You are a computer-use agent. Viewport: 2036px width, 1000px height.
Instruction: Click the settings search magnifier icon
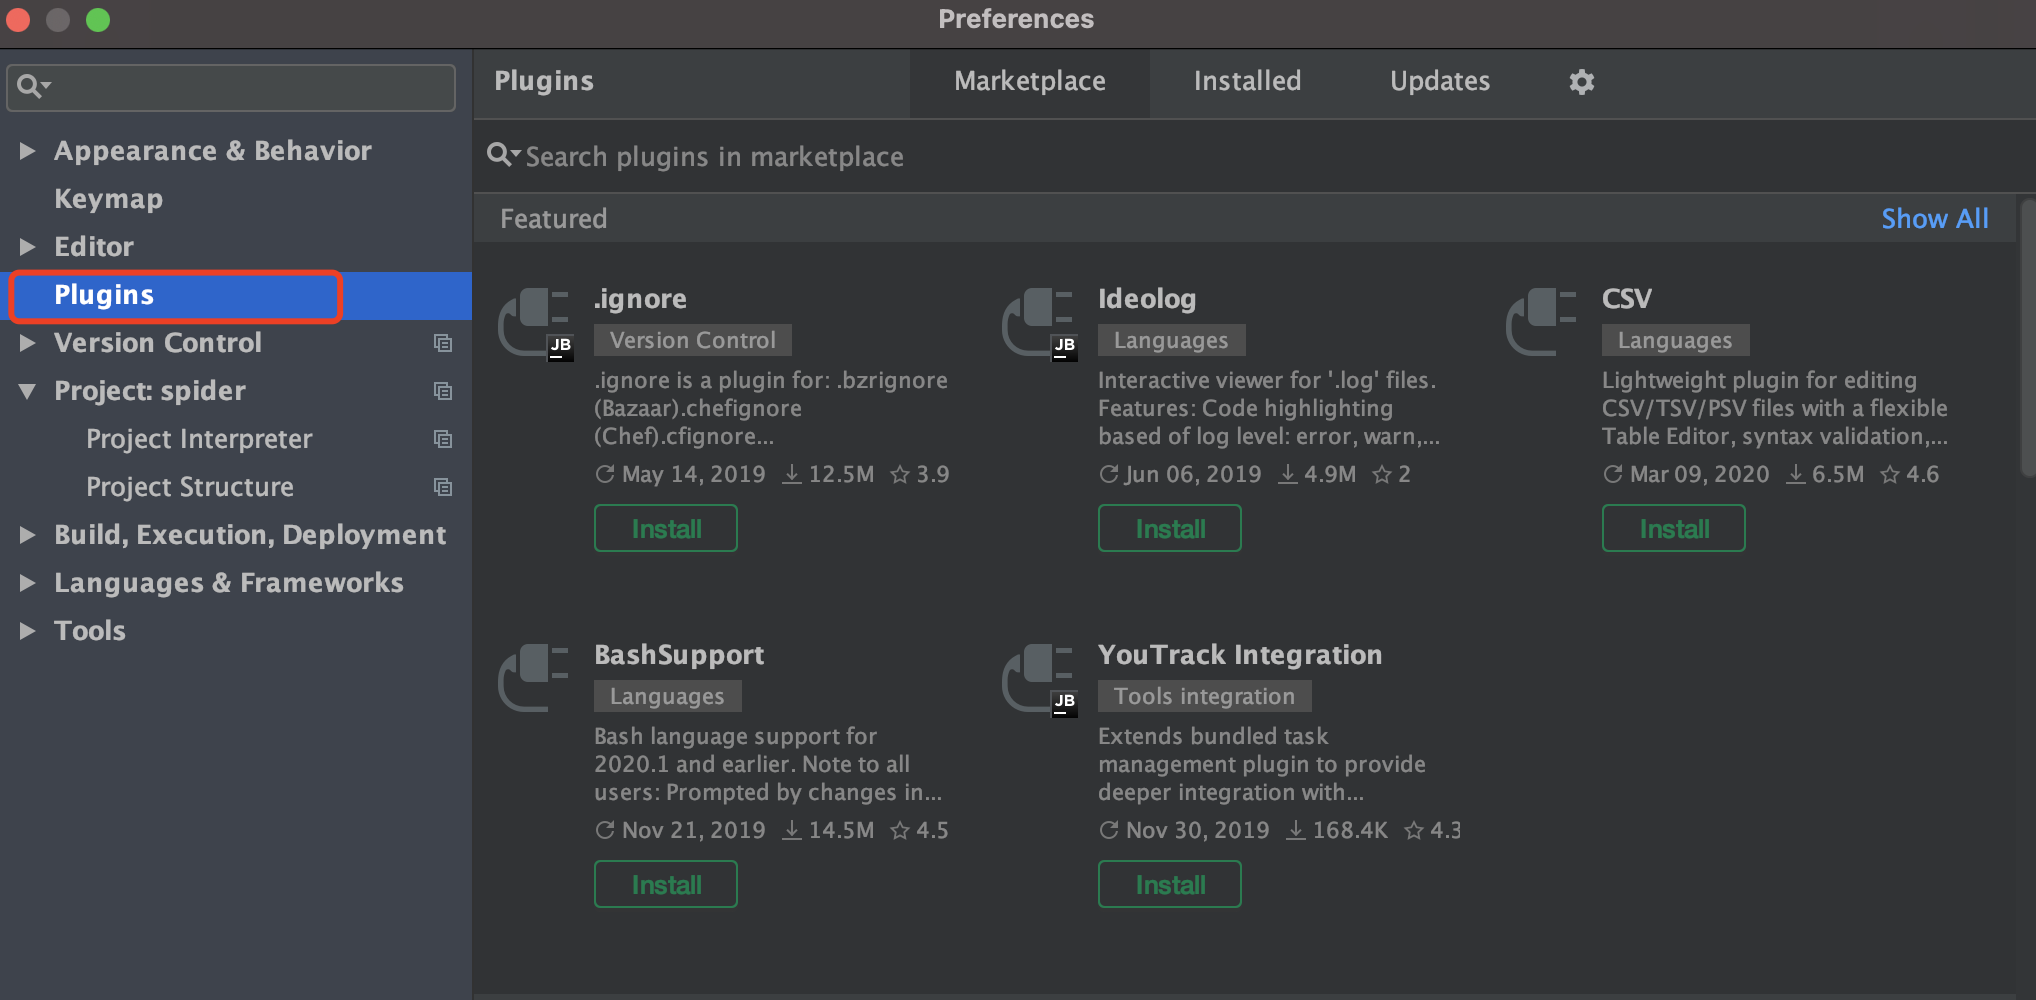[x=33, y=87]
